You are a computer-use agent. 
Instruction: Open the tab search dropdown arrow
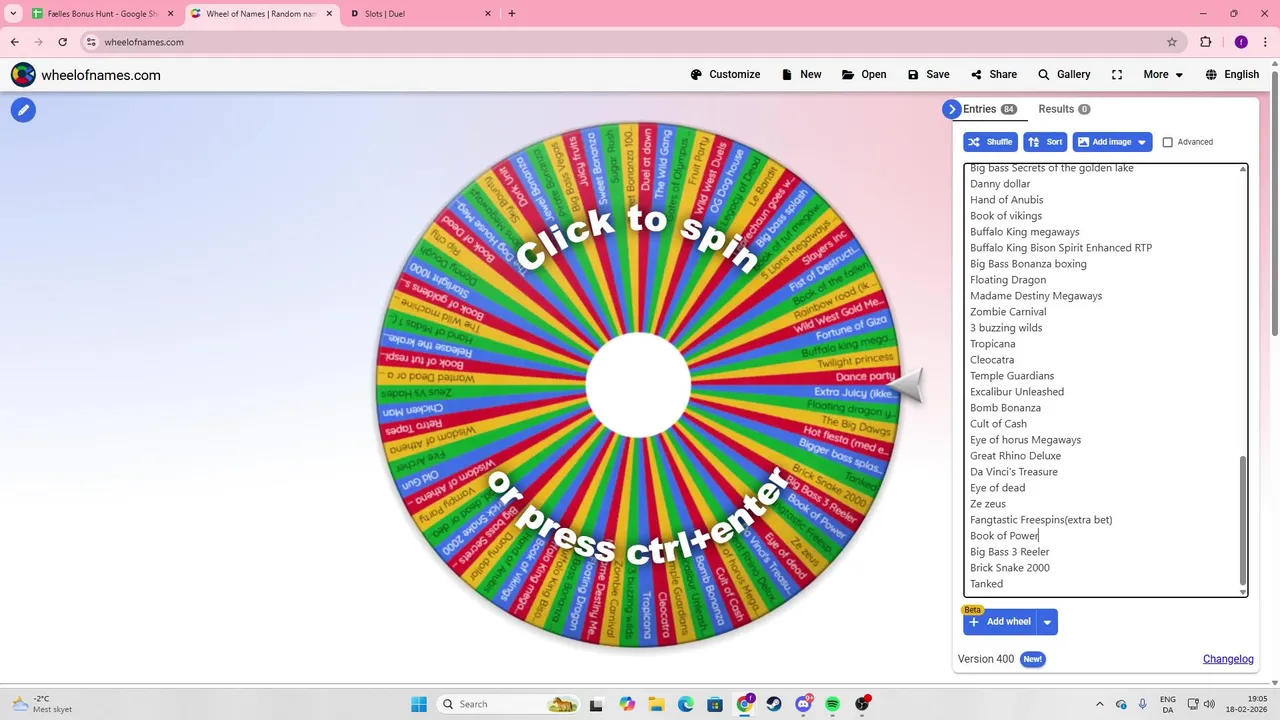pos(13,14)
